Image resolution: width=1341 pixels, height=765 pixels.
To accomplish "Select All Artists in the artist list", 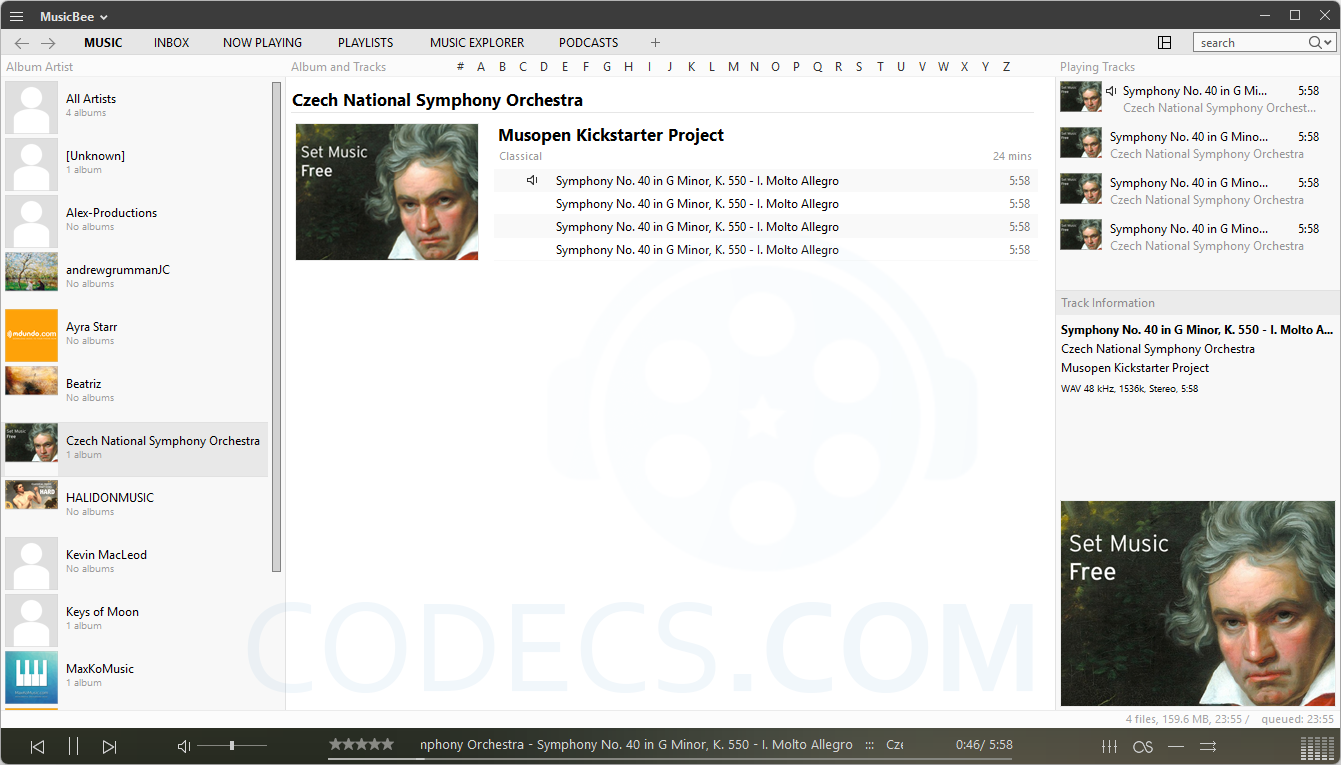I will (x=136, y=106).
